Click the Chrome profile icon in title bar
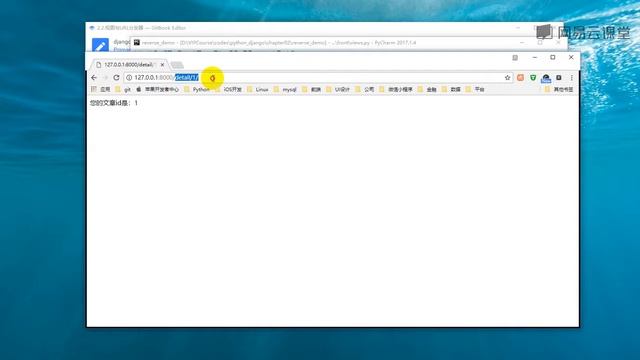This screenshot has width=640, height=360. click(x=515, y=58)
